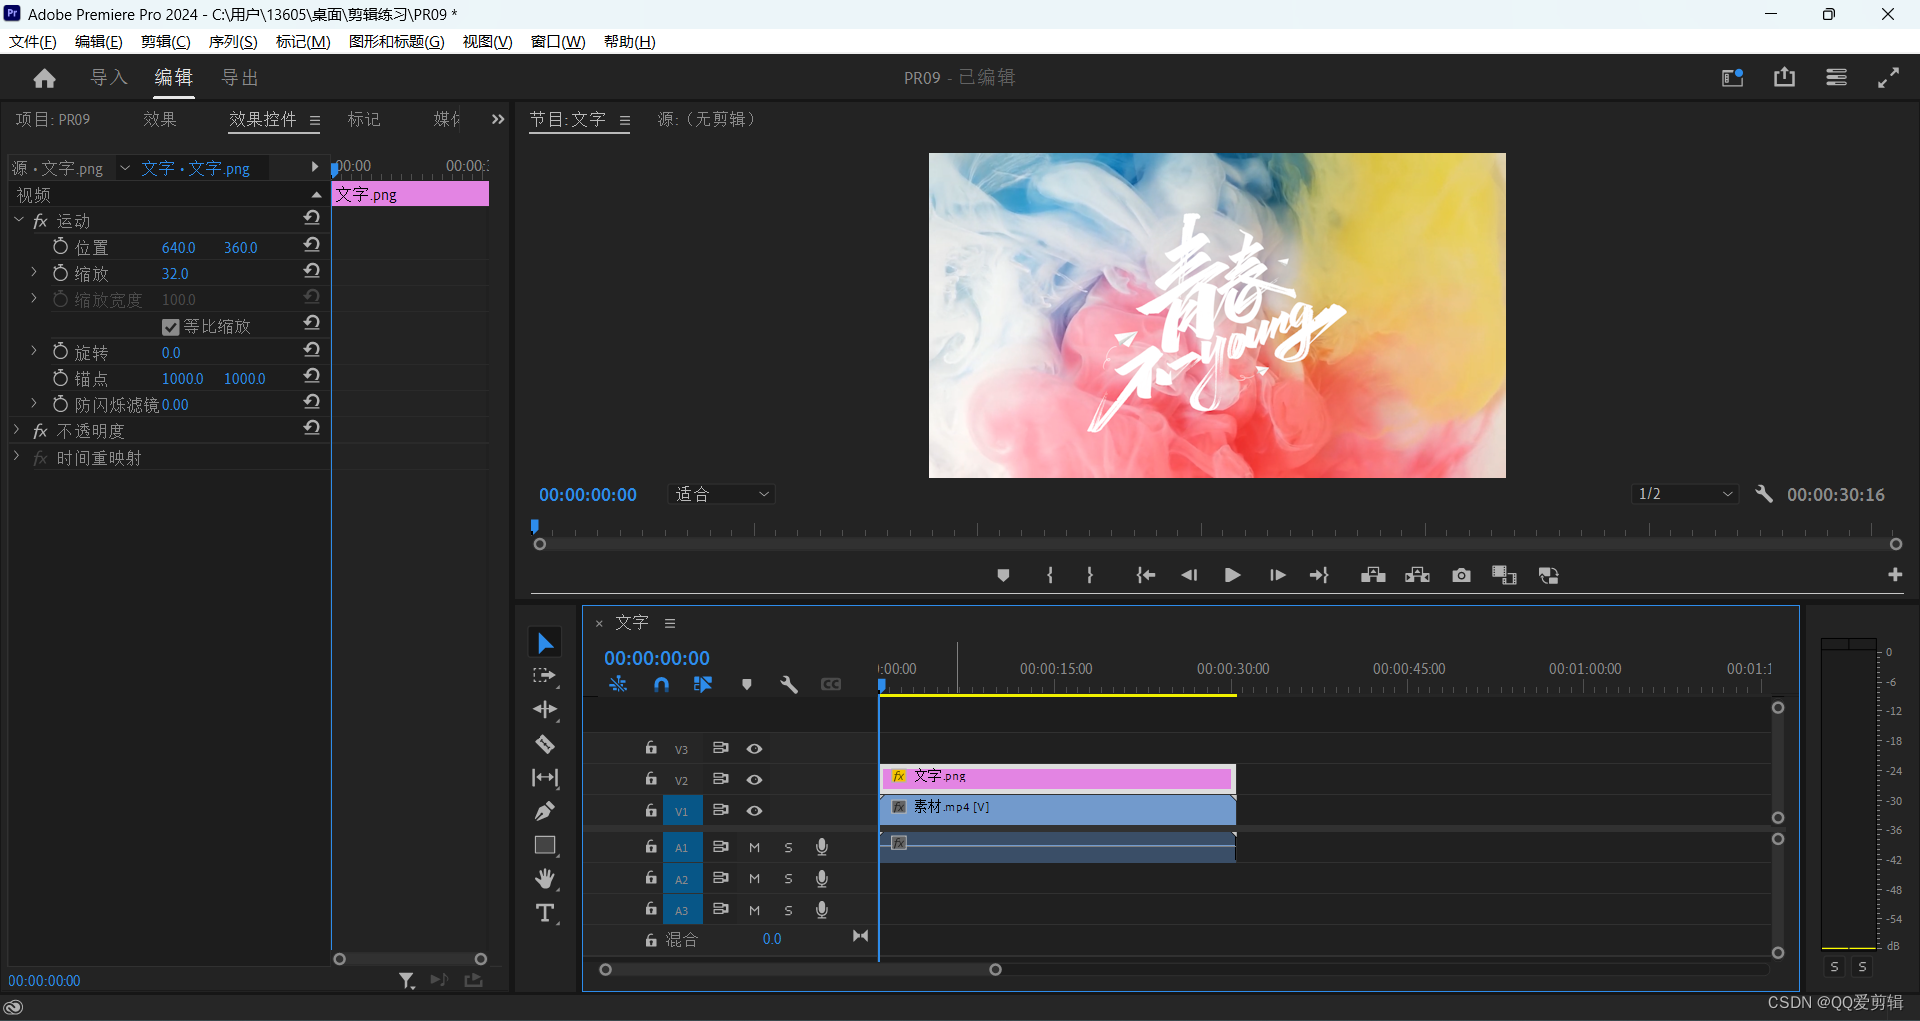Switch to 效果 panel tab
Image resolution: width=1920 pixels, height=1021 pixels.
(x=159, y=119)
